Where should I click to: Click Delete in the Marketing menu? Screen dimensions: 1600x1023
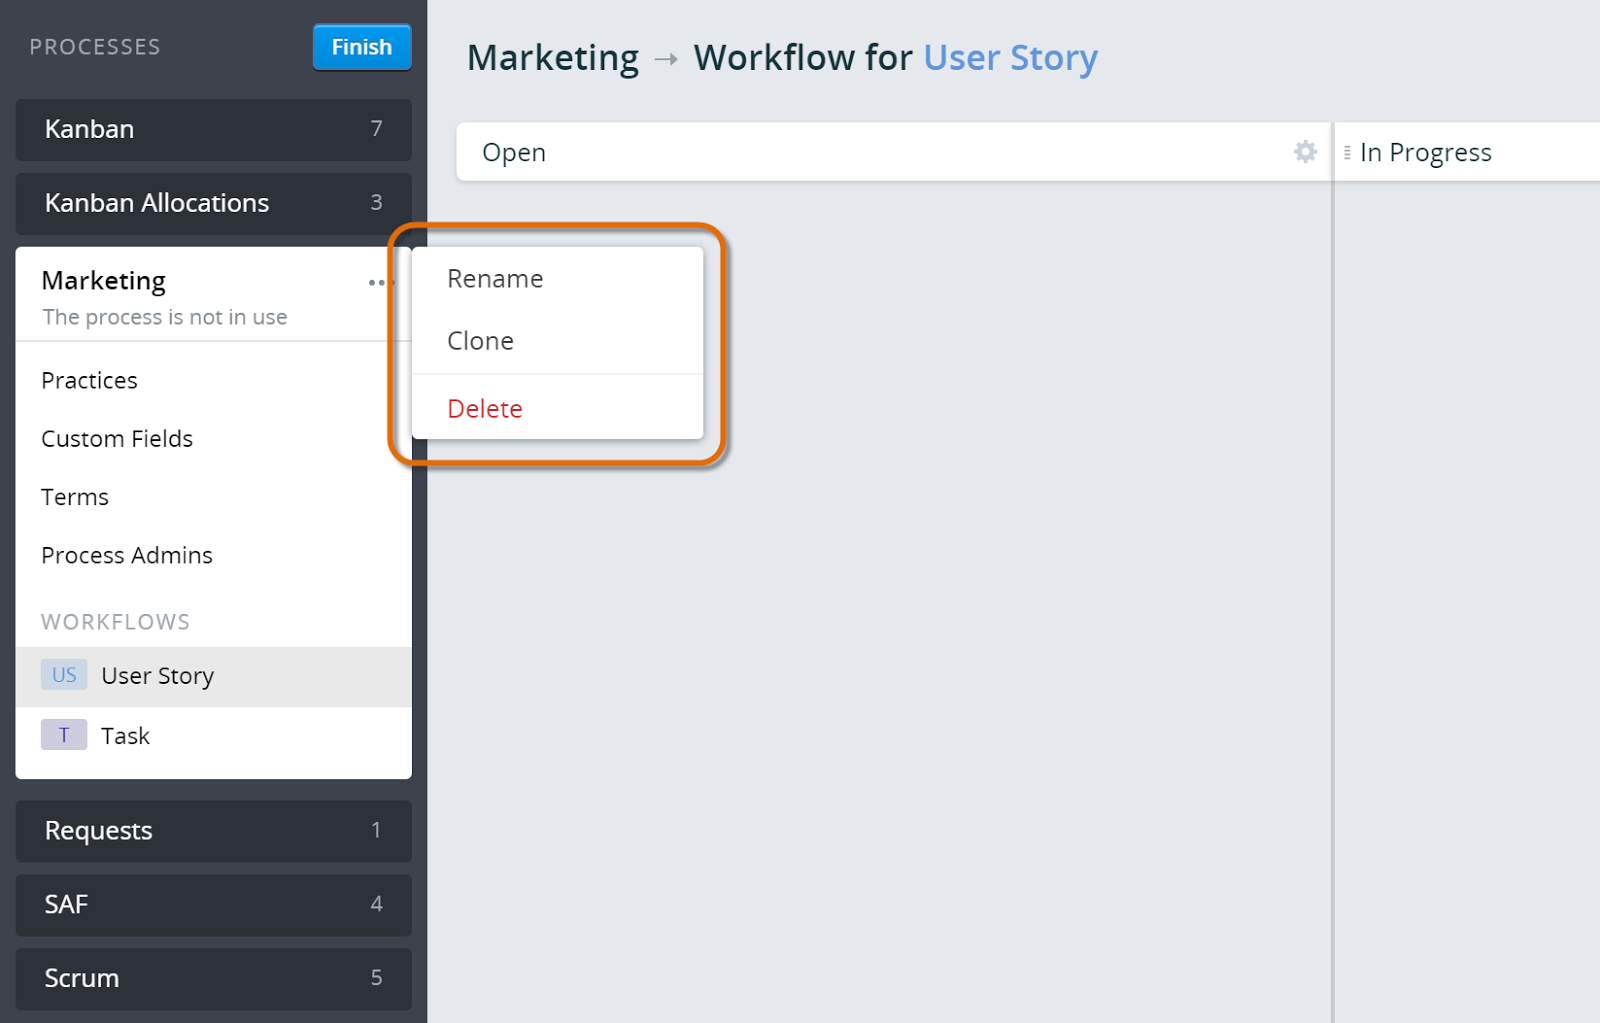485,408
